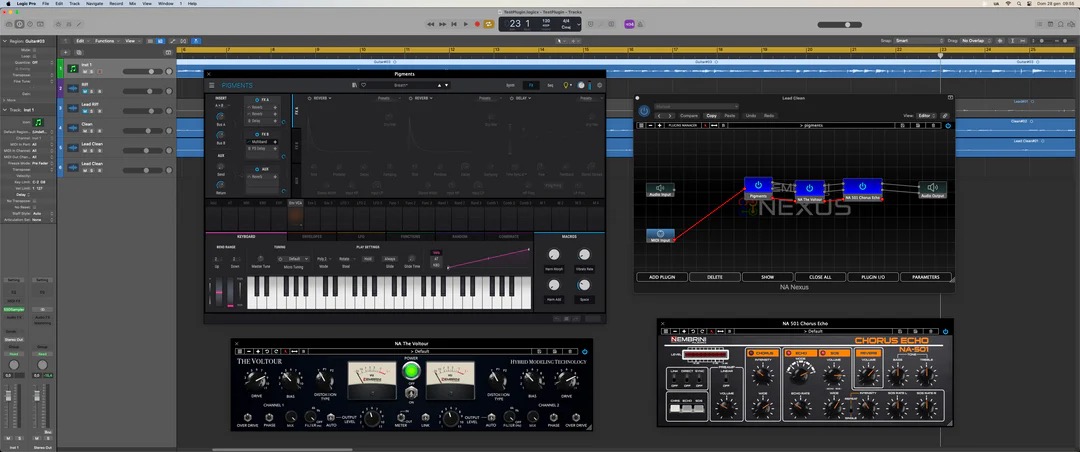
Task: Click the link icon in Lead Clean window
Action: [945, 116]
